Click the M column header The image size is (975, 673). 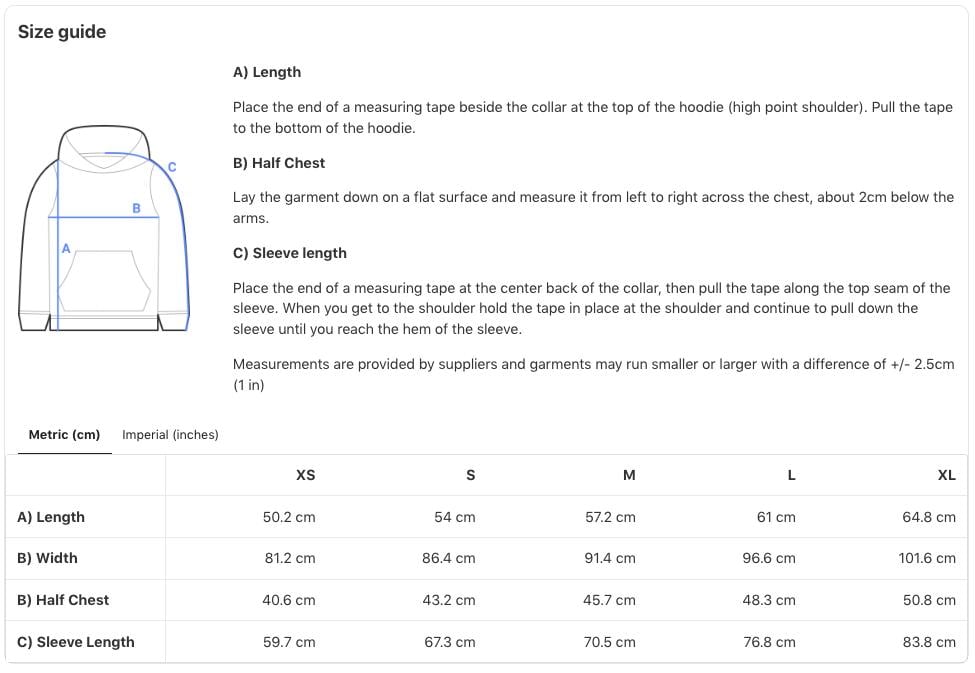click(629, 475)
